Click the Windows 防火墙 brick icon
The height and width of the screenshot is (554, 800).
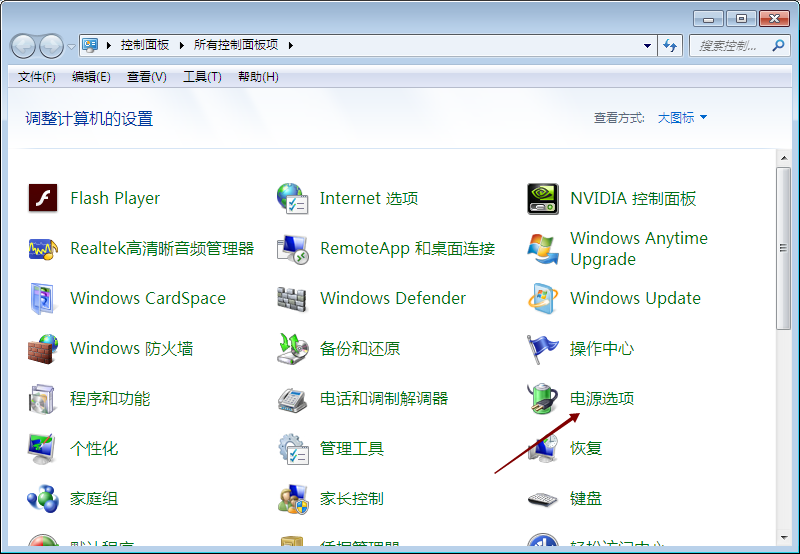43,349
